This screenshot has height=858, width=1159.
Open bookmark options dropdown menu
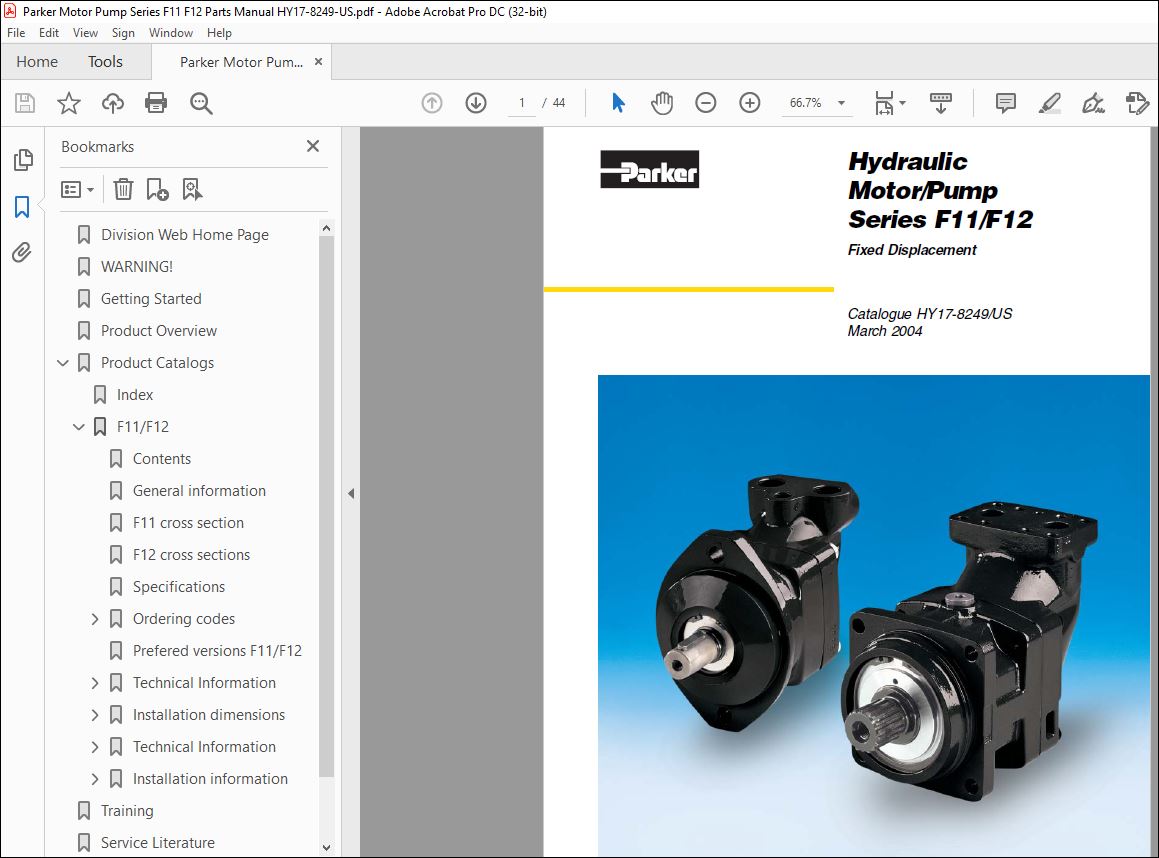(78, 190)
